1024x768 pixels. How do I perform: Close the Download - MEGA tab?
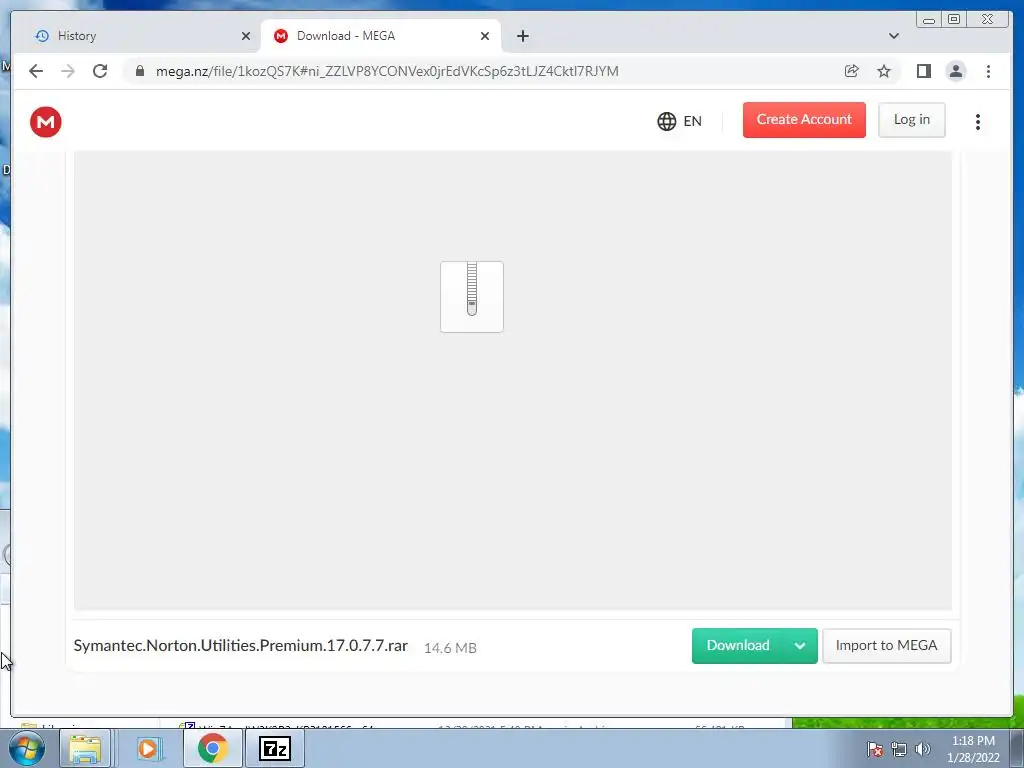coord(485,36)
